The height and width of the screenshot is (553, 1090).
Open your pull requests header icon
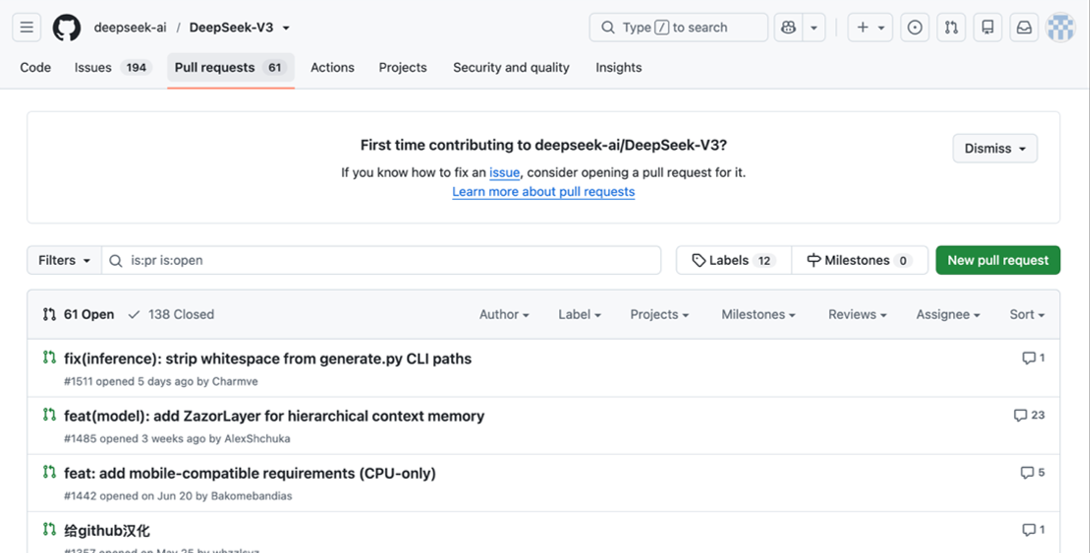click(951, 28)
